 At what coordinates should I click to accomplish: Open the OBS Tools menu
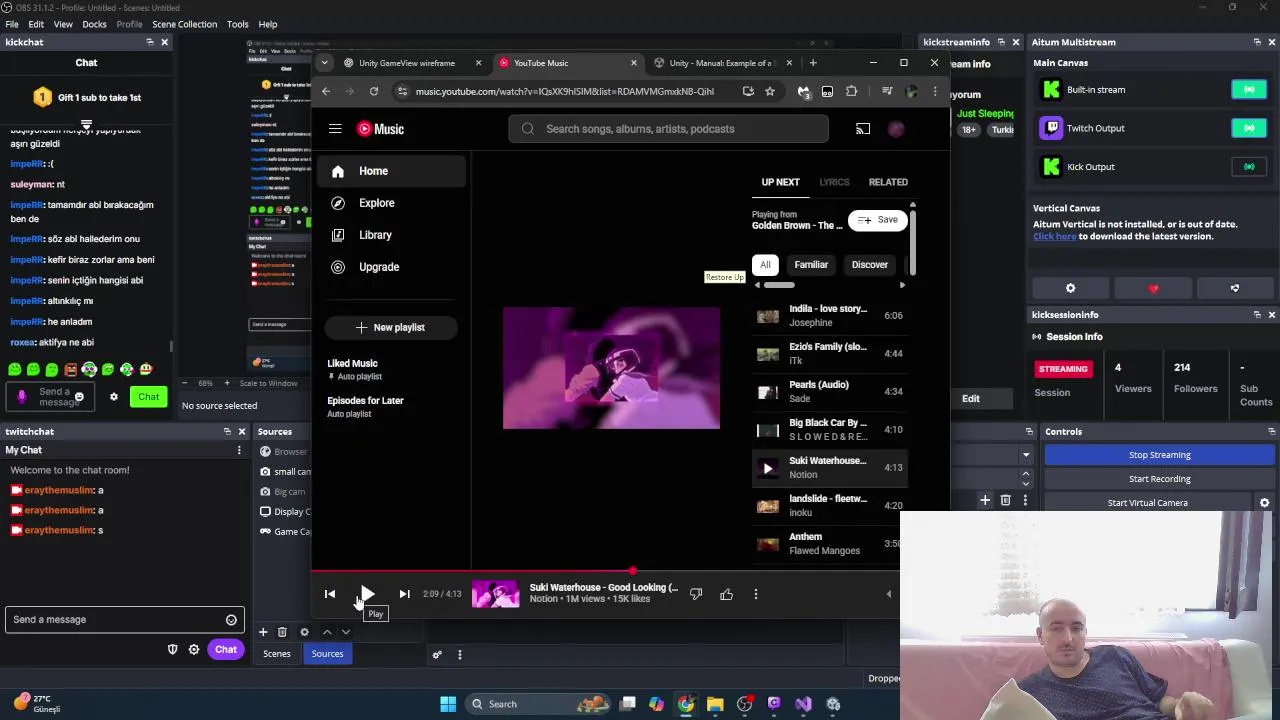coord(238,24)
